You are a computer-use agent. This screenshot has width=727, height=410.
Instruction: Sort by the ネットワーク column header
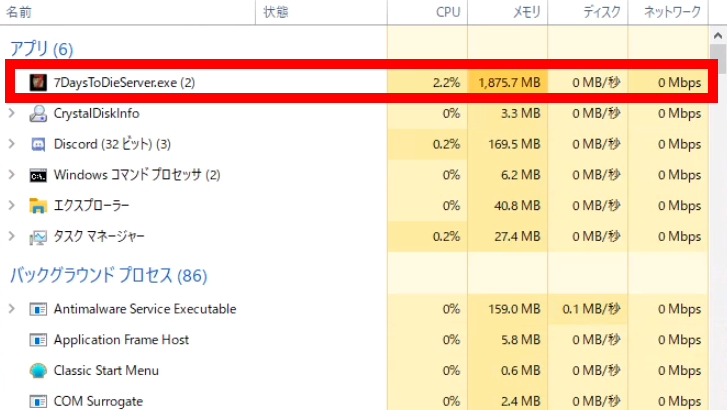click(672, 12)
